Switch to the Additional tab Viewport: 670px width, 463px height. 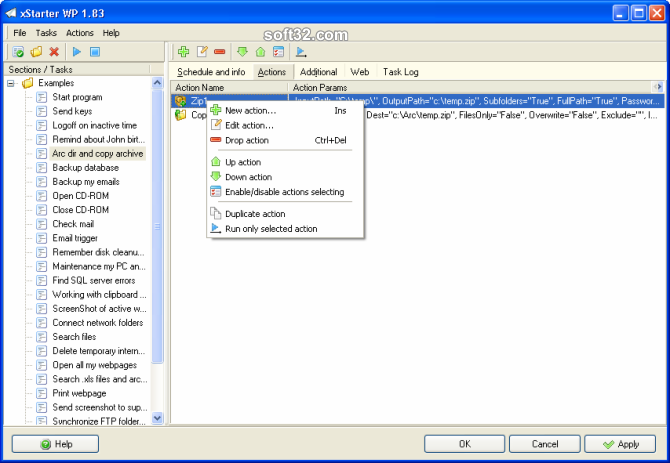click(x=318, y=72)
